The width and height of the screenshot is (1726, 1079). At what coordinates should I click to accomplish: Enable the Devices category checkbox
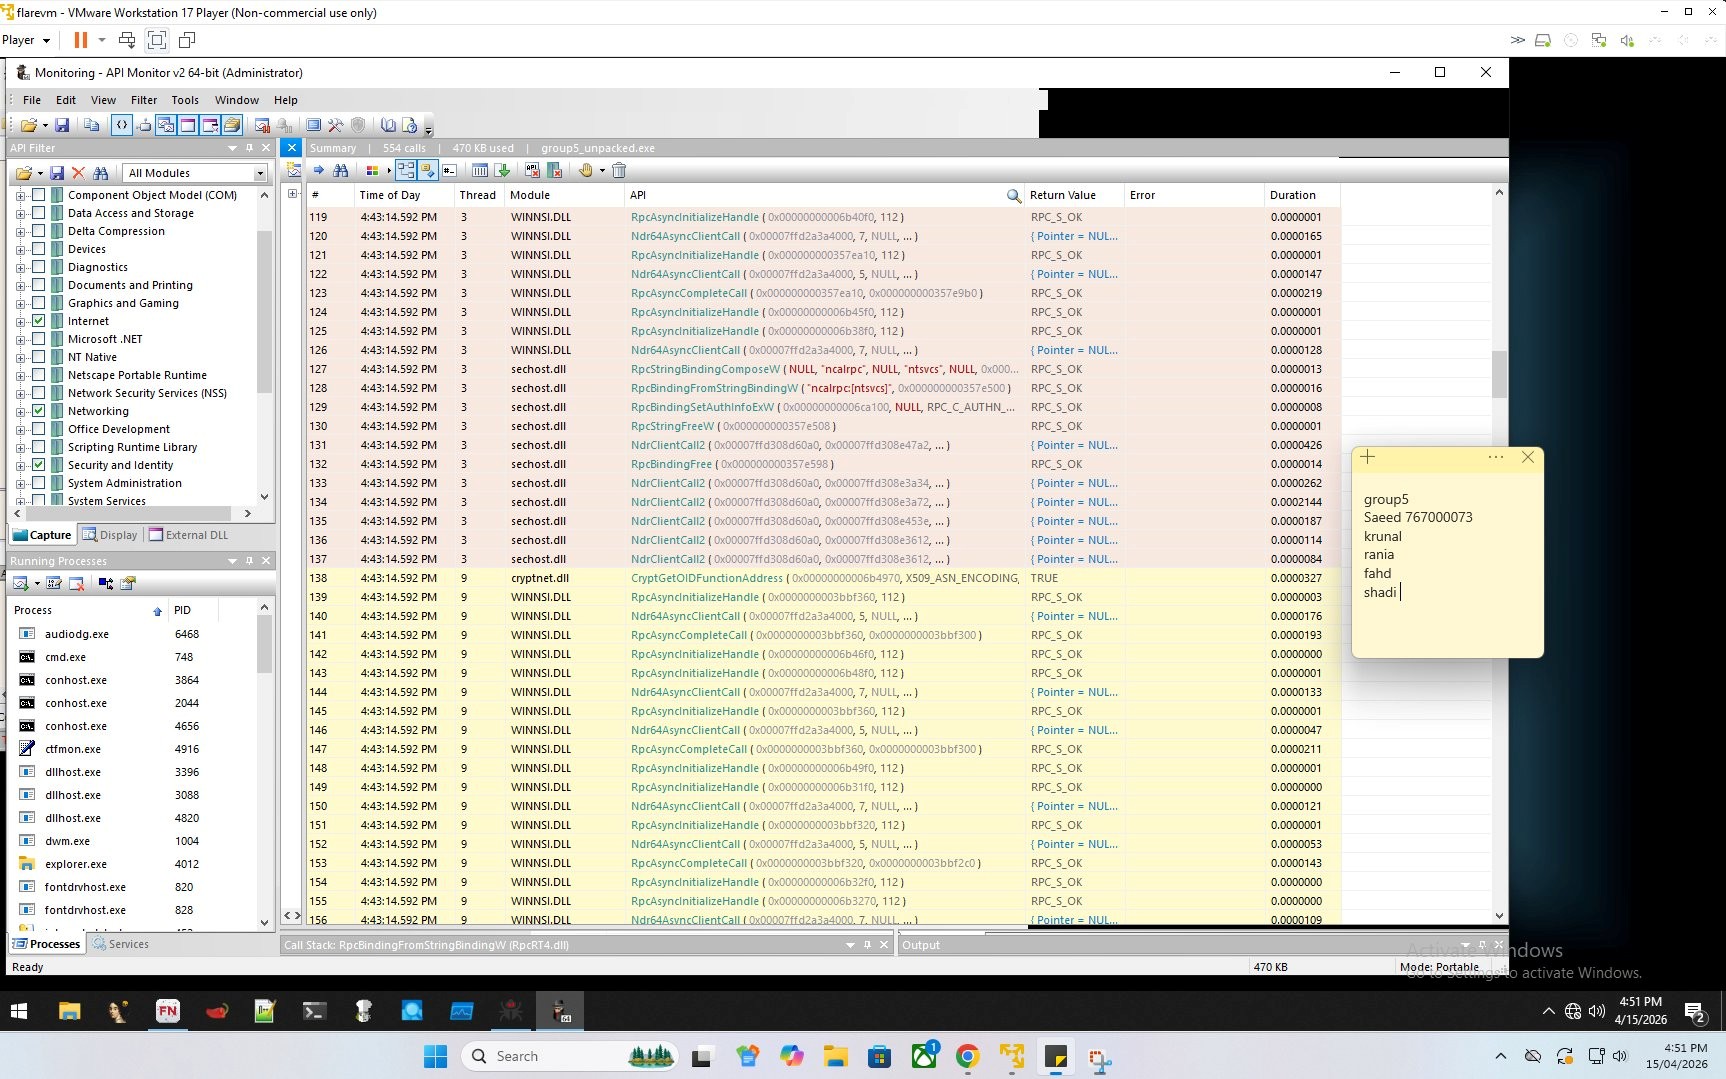(x=39, y=249)
